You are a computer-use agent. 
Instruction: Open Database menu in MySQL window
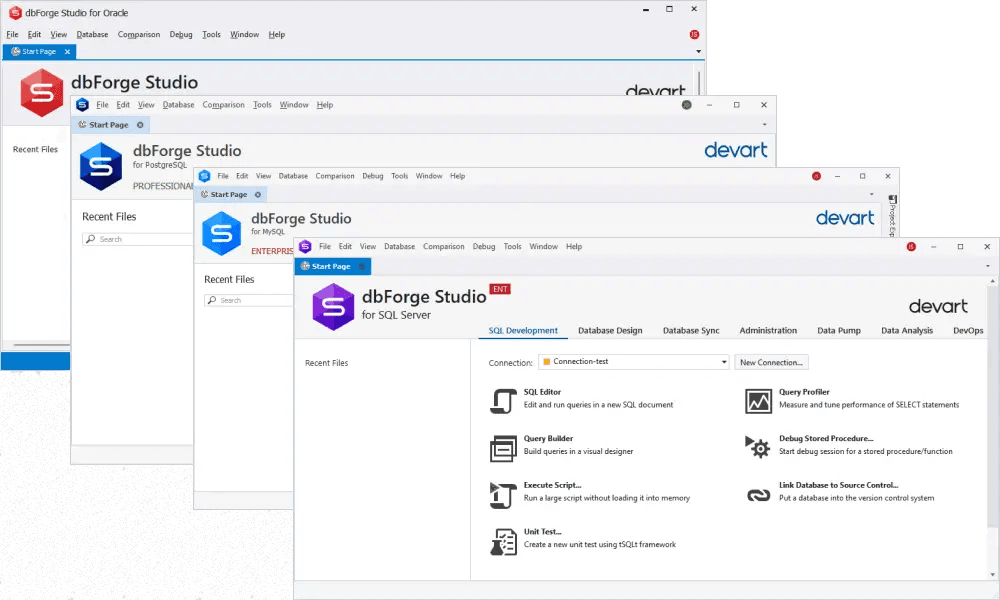point(293,176)
